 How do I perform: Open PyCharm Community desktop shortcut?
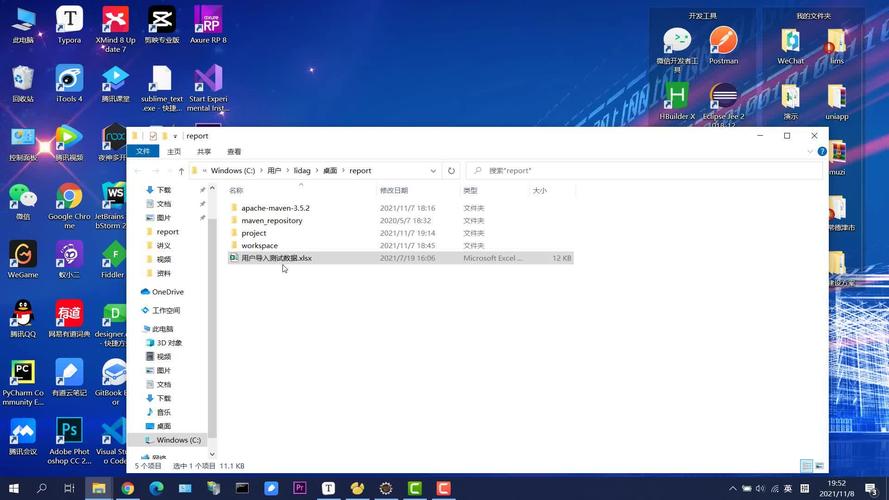(23, 383)
